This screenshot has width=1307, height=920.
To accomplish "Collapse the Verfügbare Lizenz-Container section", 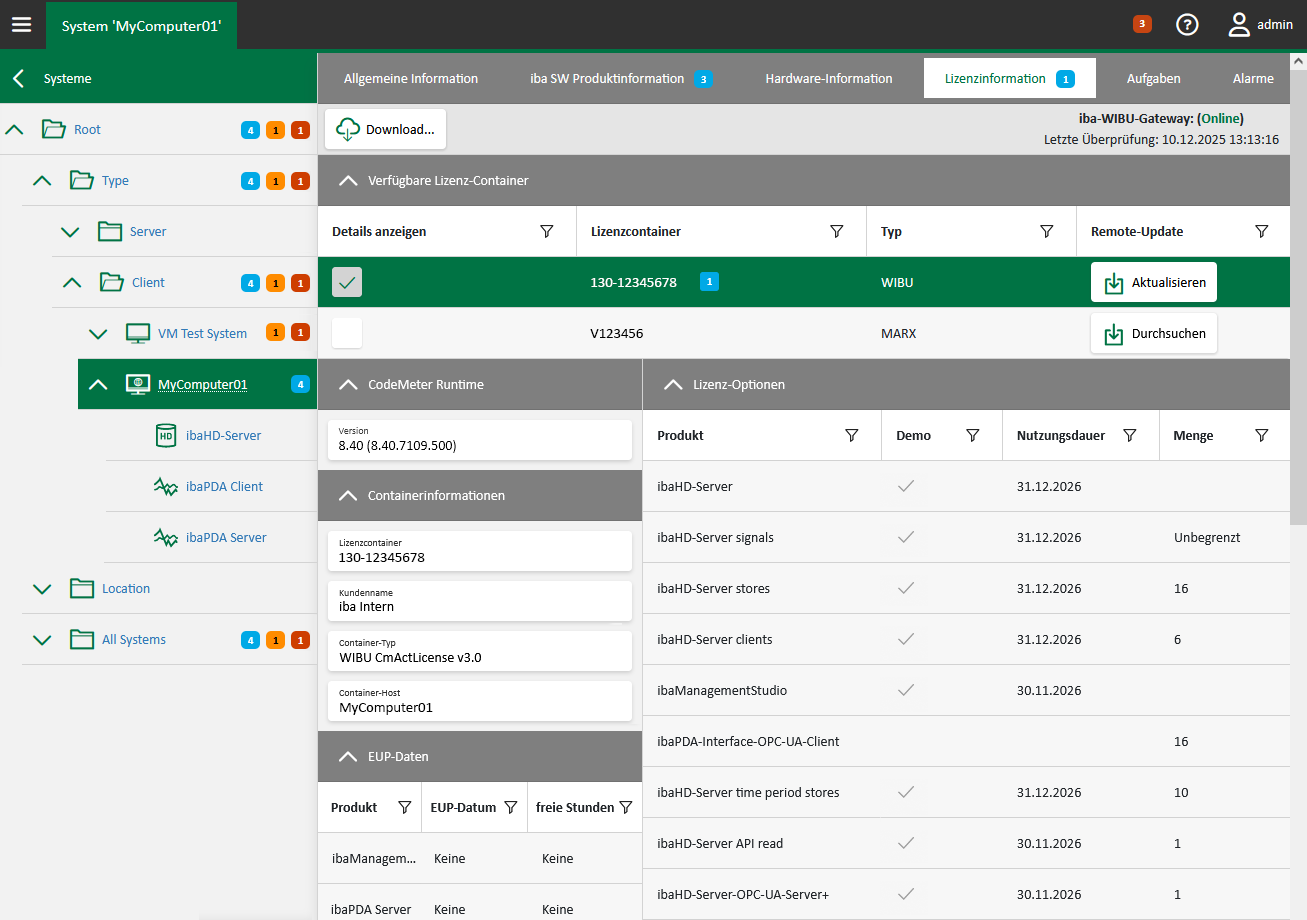I will tap(348, 180).
